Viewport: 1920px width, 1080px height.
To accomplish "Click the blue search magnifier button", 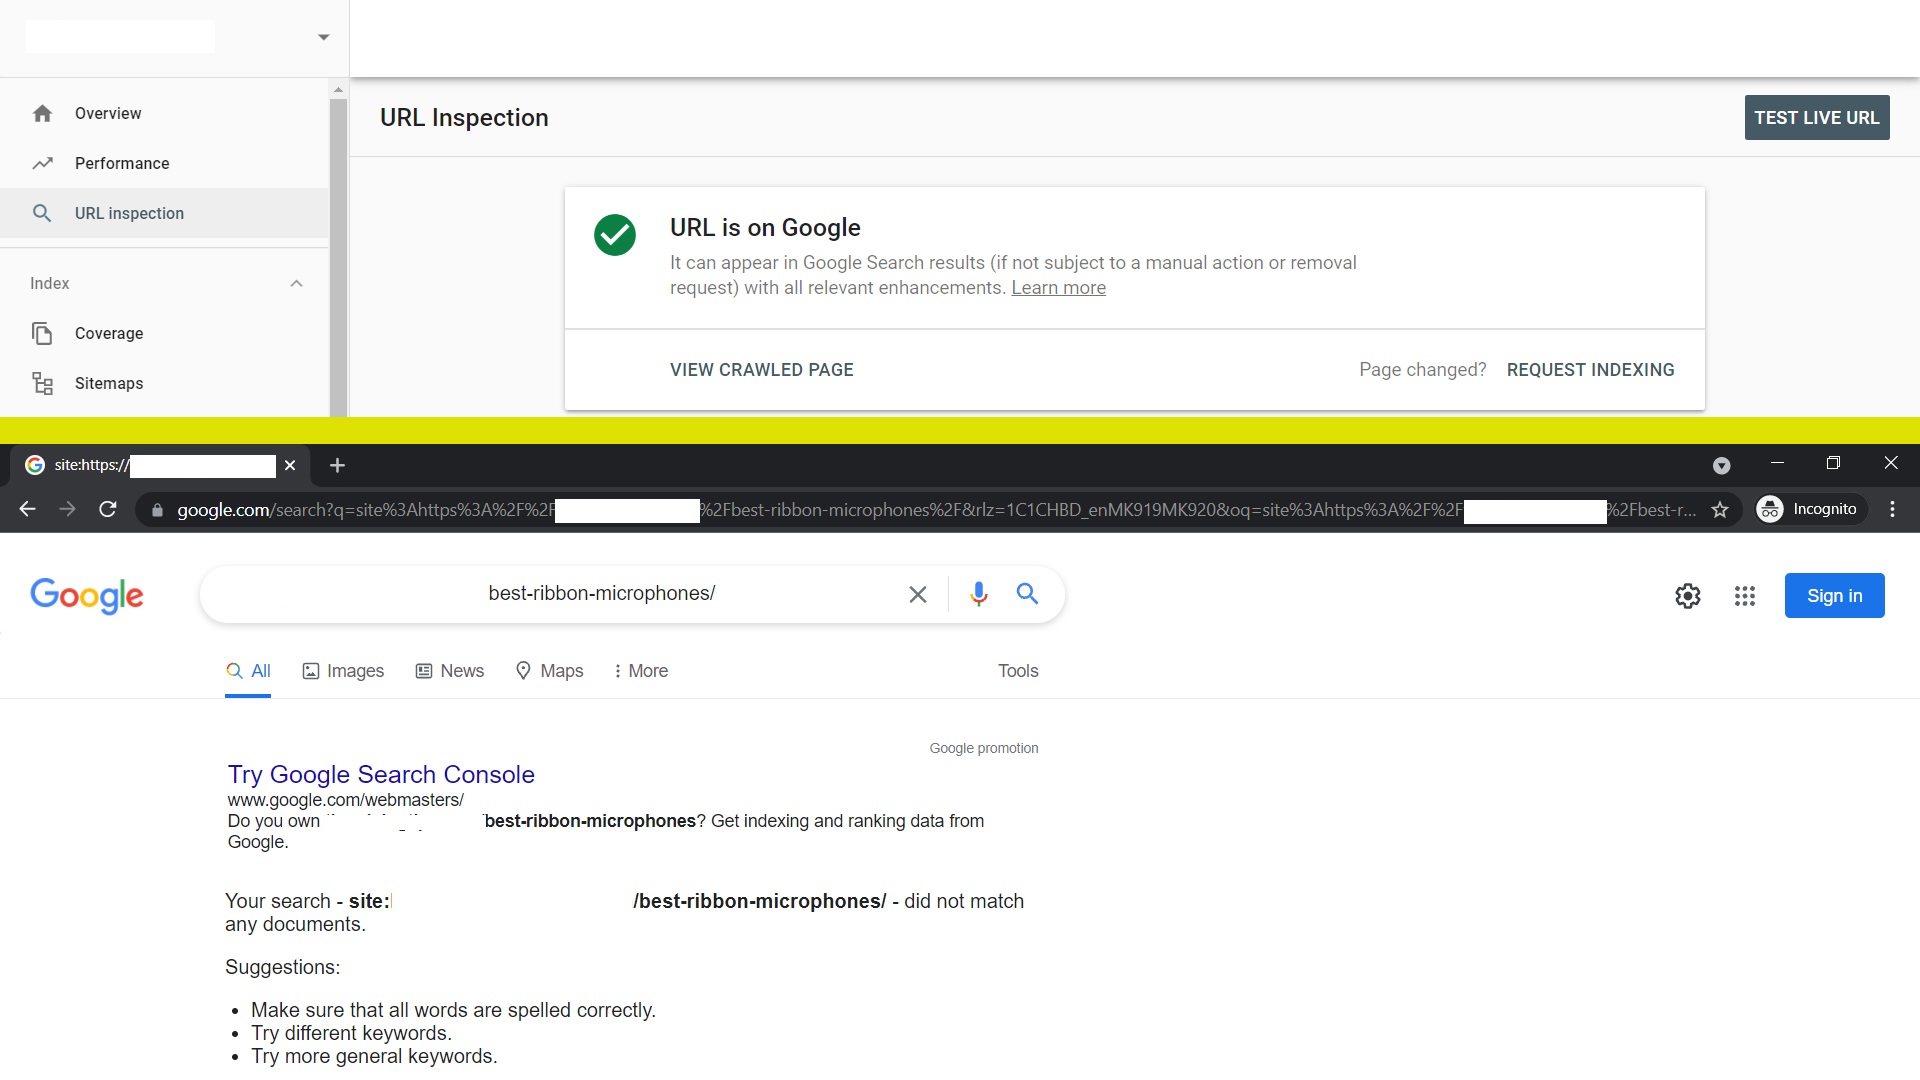I will (1027, 594).
